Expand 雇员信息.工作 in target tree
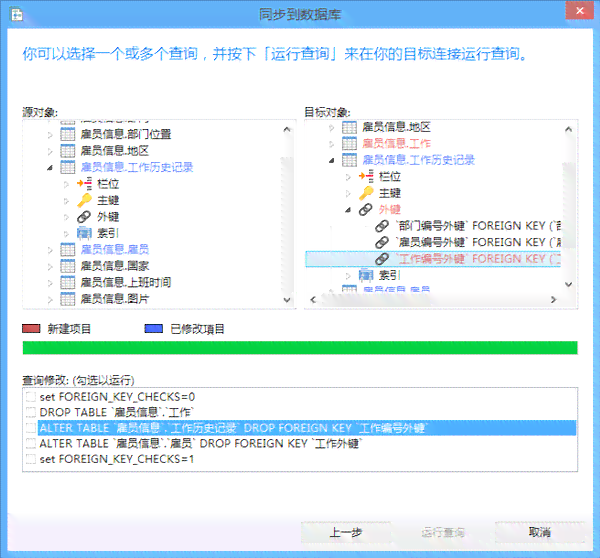 click(x=332, y=144)
